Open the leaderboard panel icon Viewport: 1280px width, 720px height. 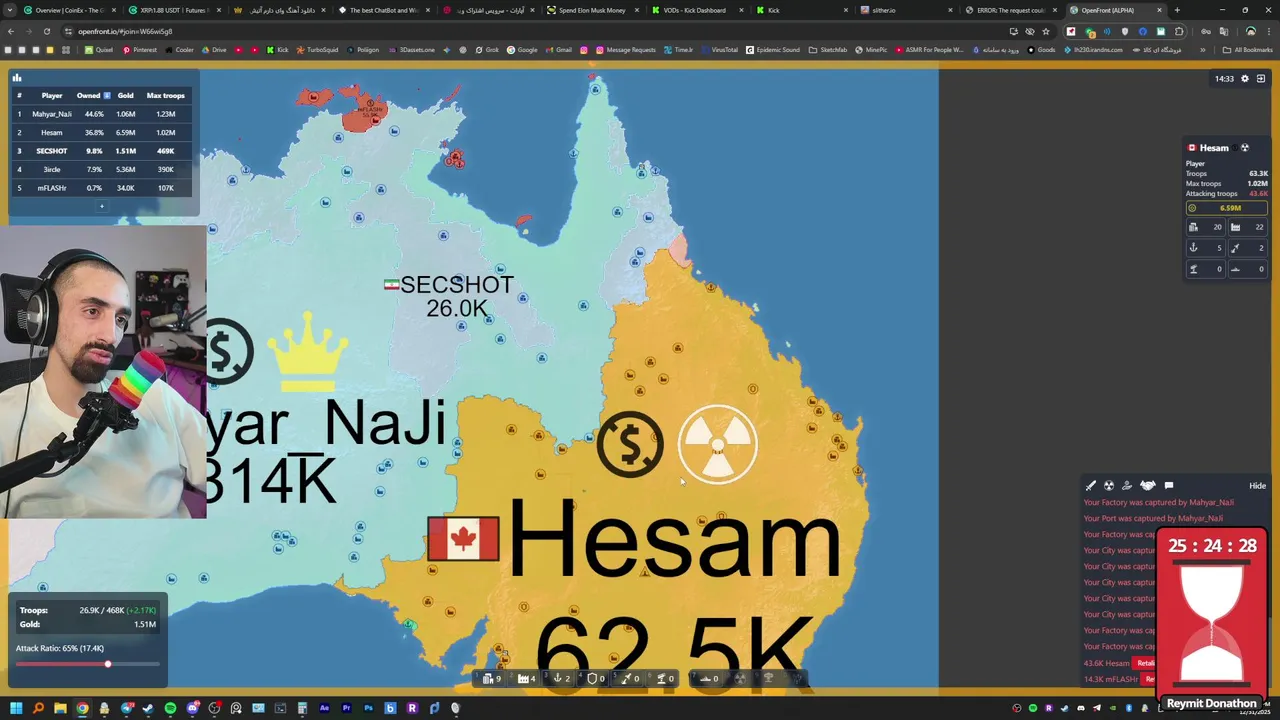pos(17,78)
